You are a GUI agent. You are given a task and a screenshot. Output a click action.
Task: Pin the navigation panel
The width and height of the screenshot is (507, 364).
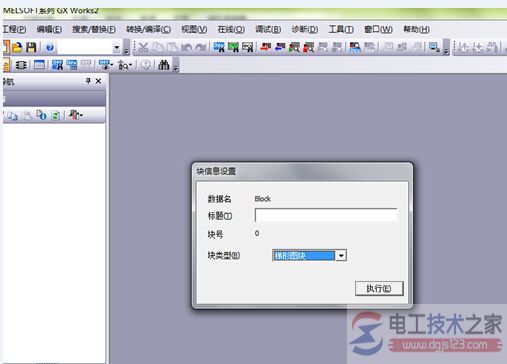click(88, 81)
